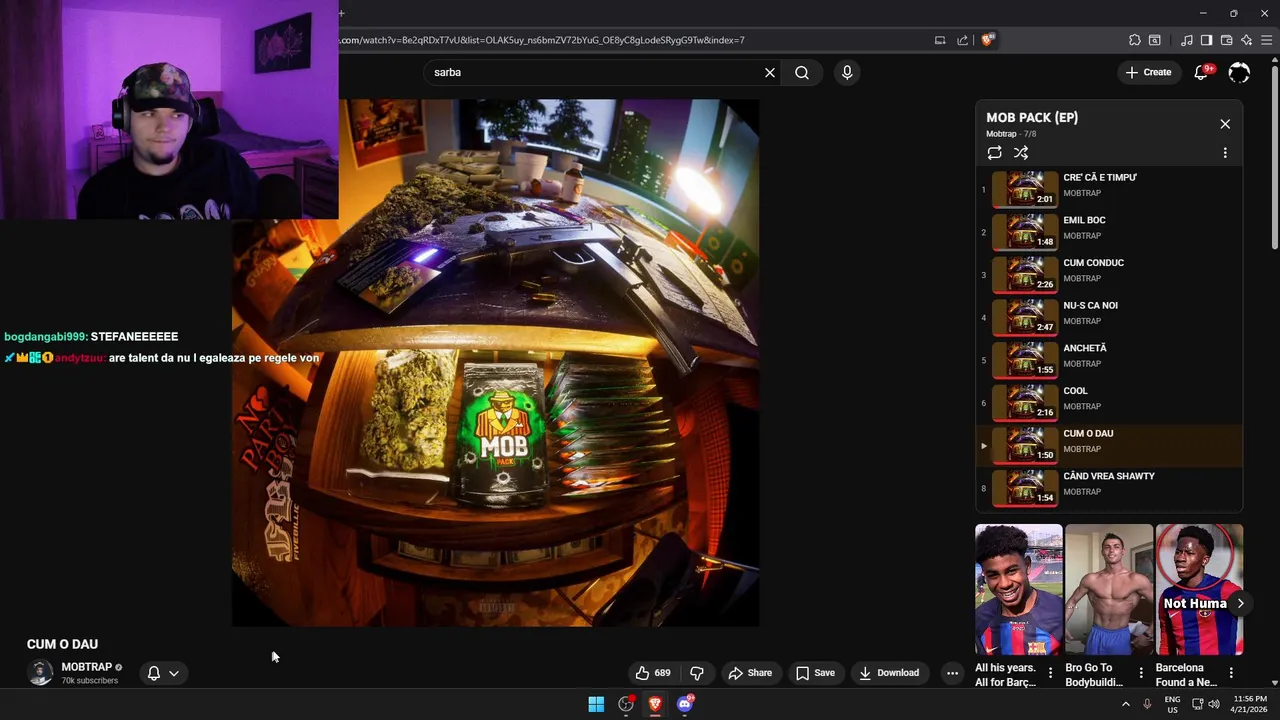This screenshot has width=1280, height=720.
Task: Click the Brave Shields lion icon in address bar
Action: tap(987, 40)
